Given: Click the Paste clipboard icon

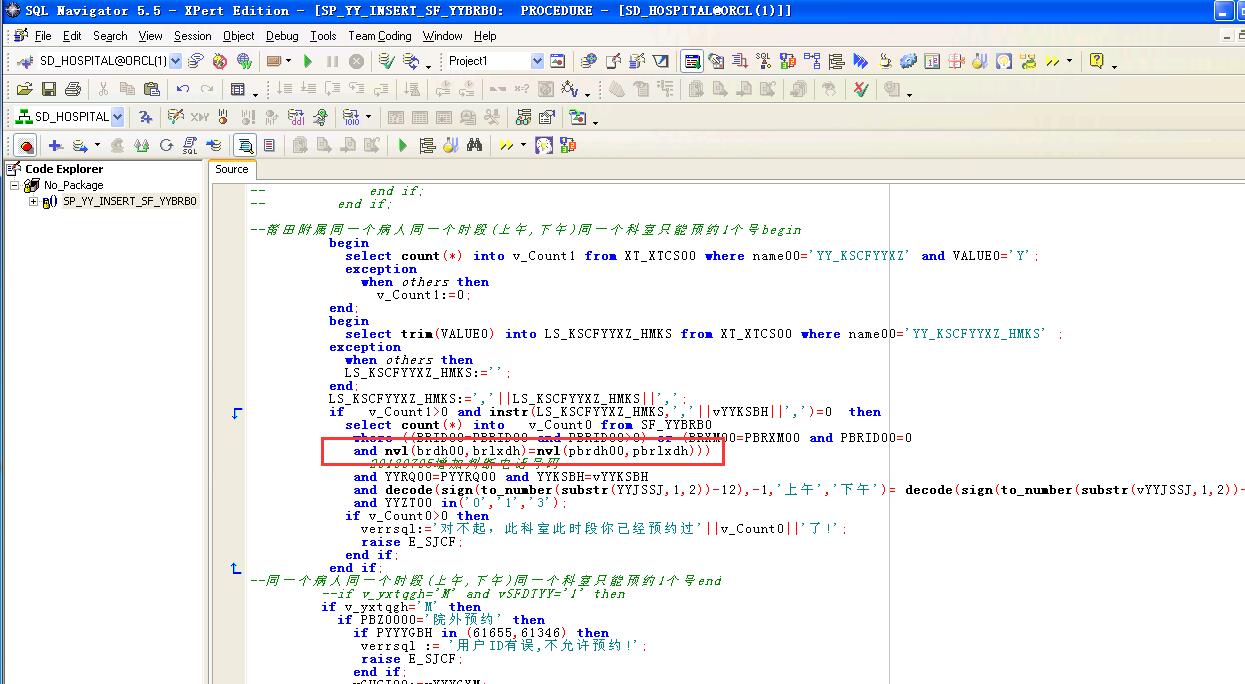Looking at the screenshot, I should click(150, 89).
